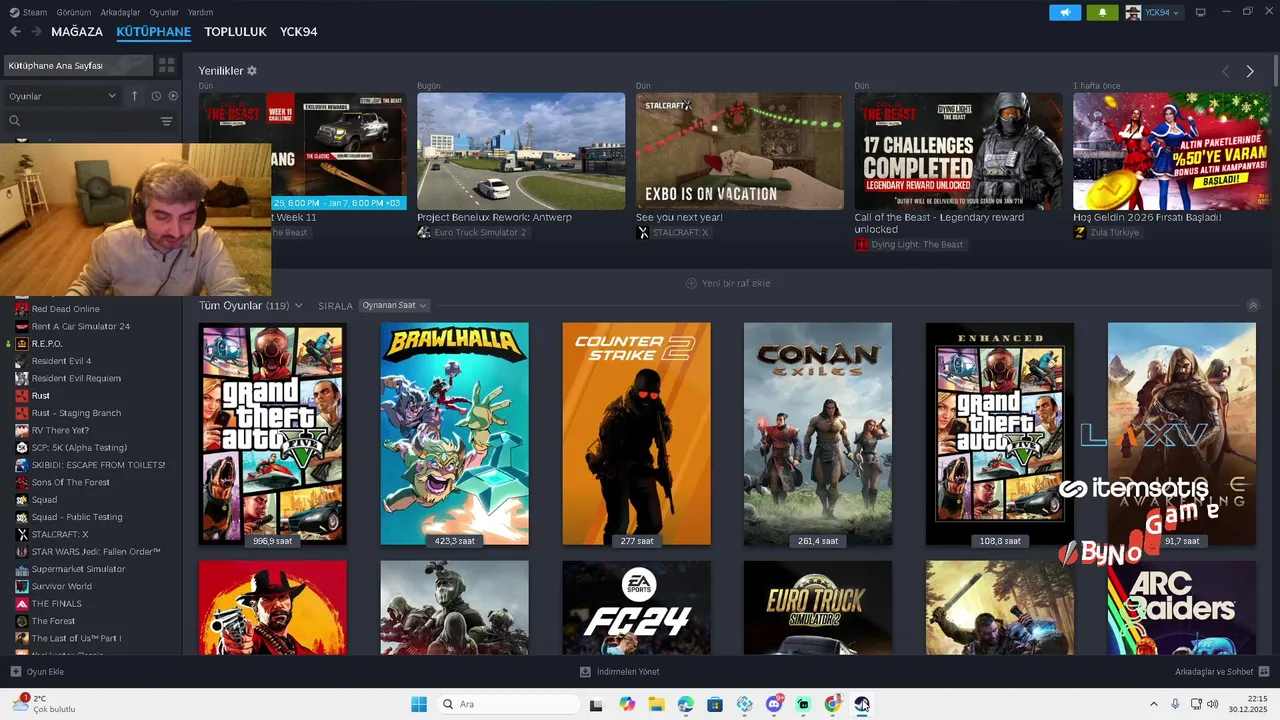Open Discord from the taskbar

773,704
